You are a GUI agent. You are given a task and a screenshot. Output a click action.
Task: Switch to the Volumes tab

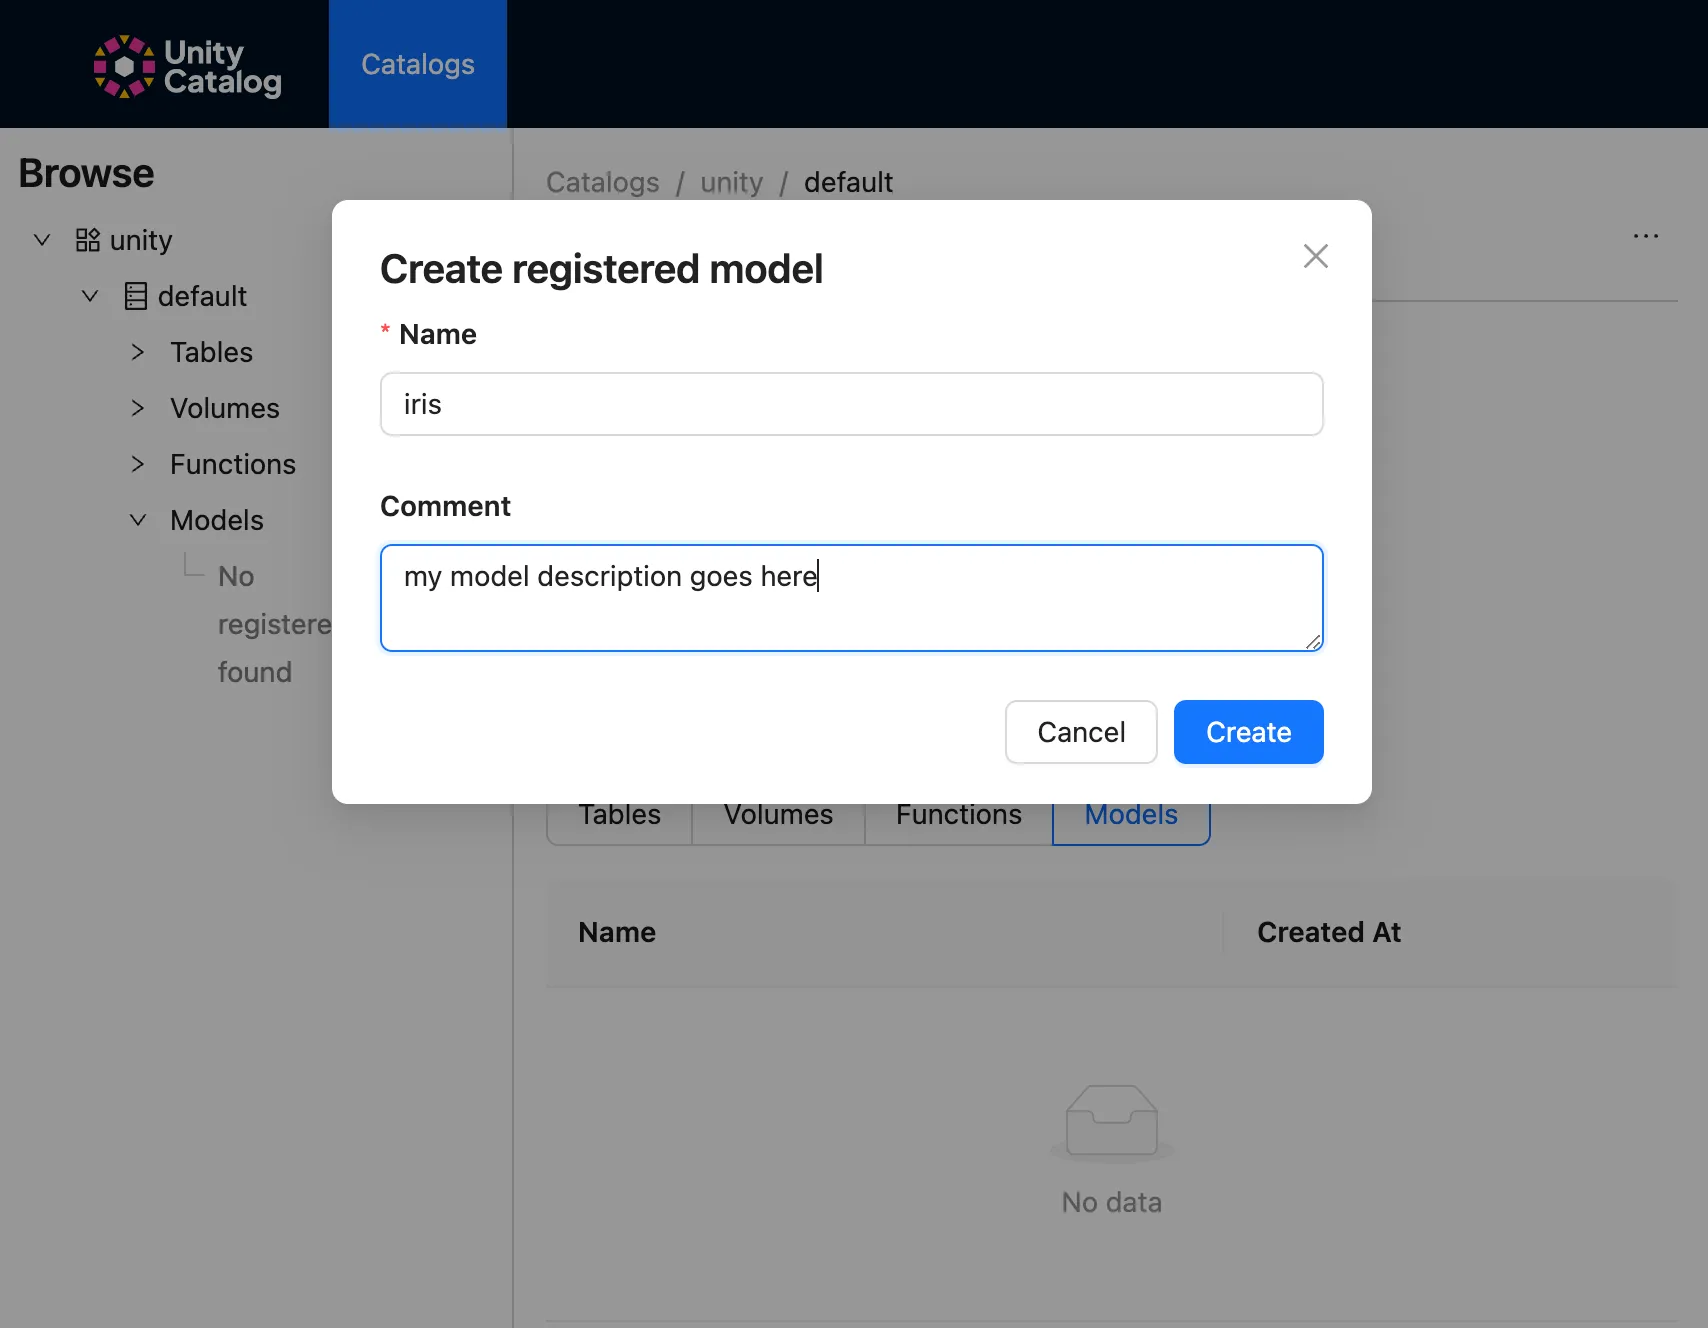[778, 815]
